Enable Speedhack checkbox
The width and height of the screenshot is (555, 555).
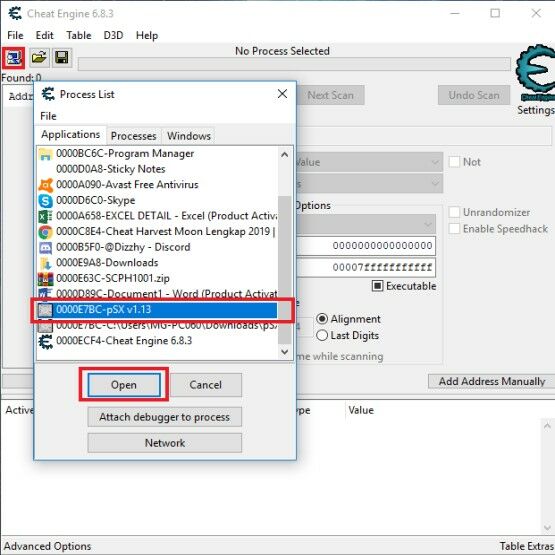click(x=454, y=229)
